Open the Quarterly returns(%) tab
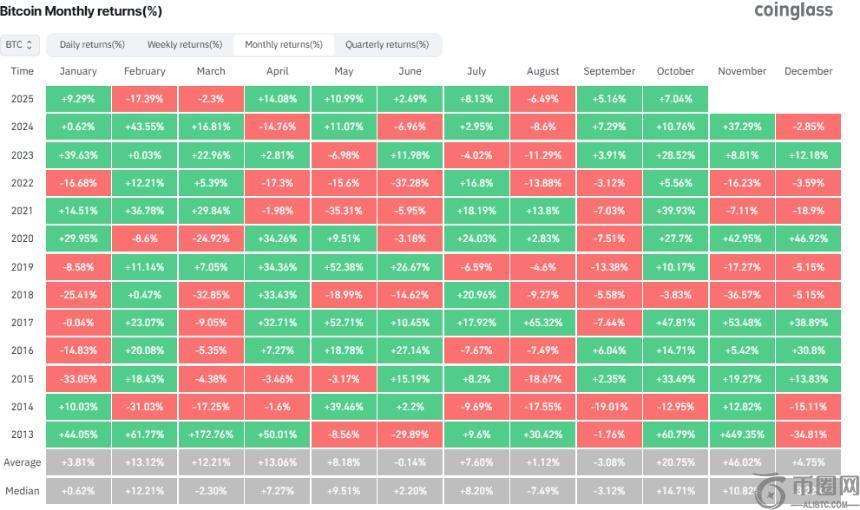This screenshot has width=860, height=510. (387, 45)
